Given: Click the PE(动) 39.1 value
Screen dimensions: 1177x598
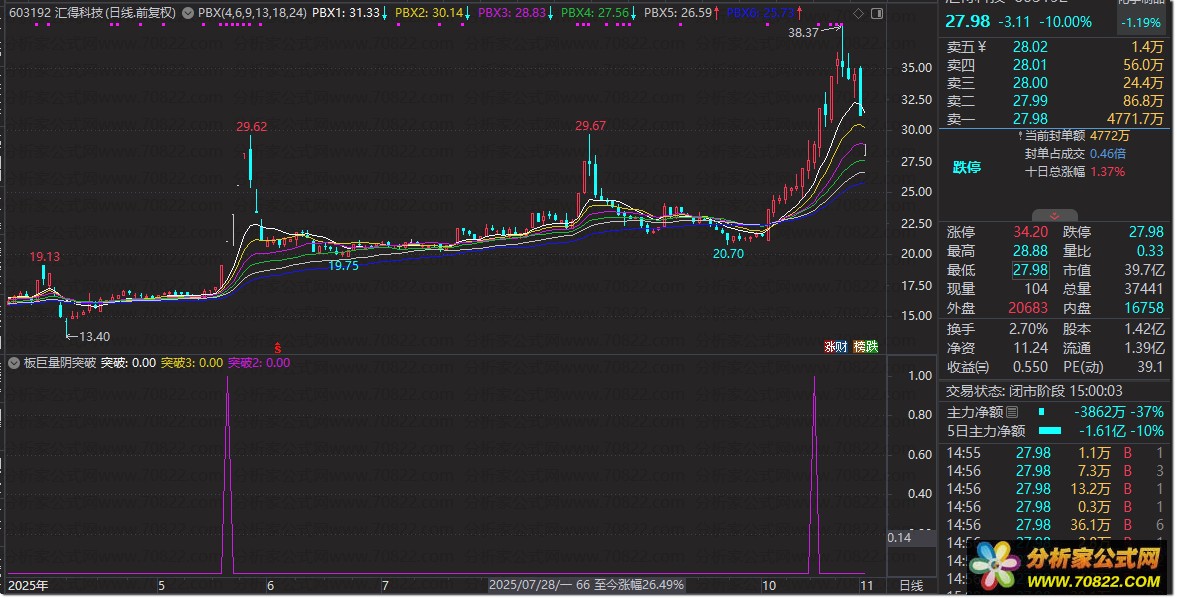Looking at the screenshot, I should 1150,367.
